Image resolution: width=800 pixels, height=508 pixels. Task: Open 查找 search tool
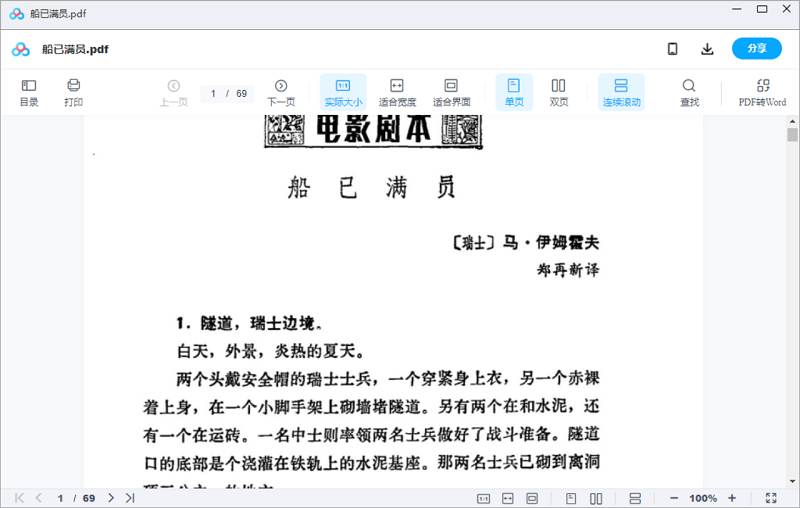(x=689, y=93)
